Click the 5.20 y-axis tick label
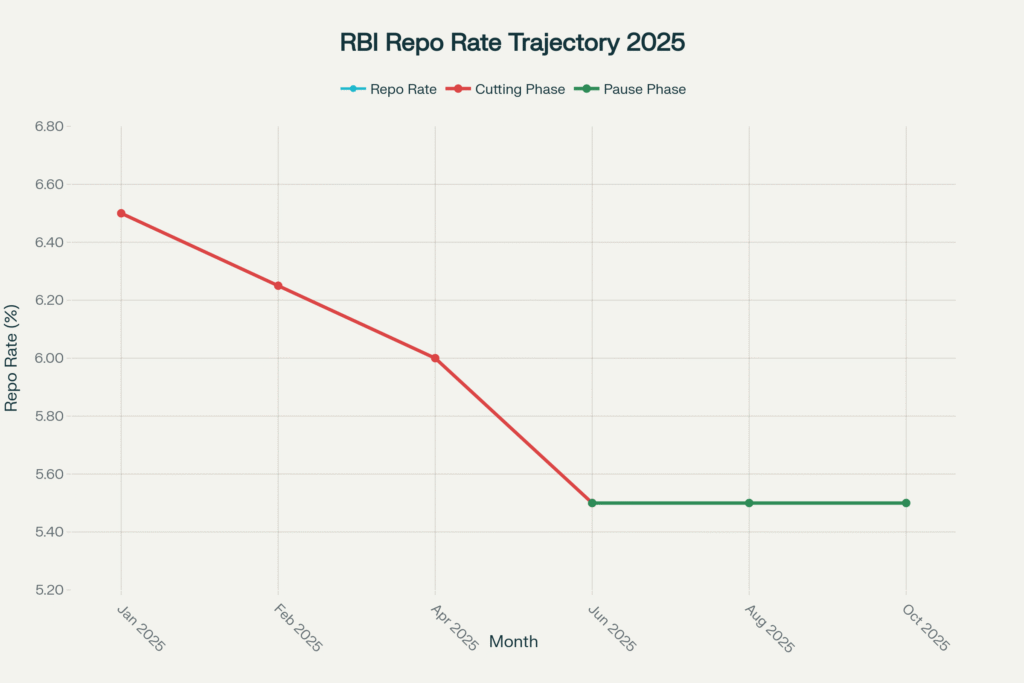1024x683 pixels. pos(47,590)
